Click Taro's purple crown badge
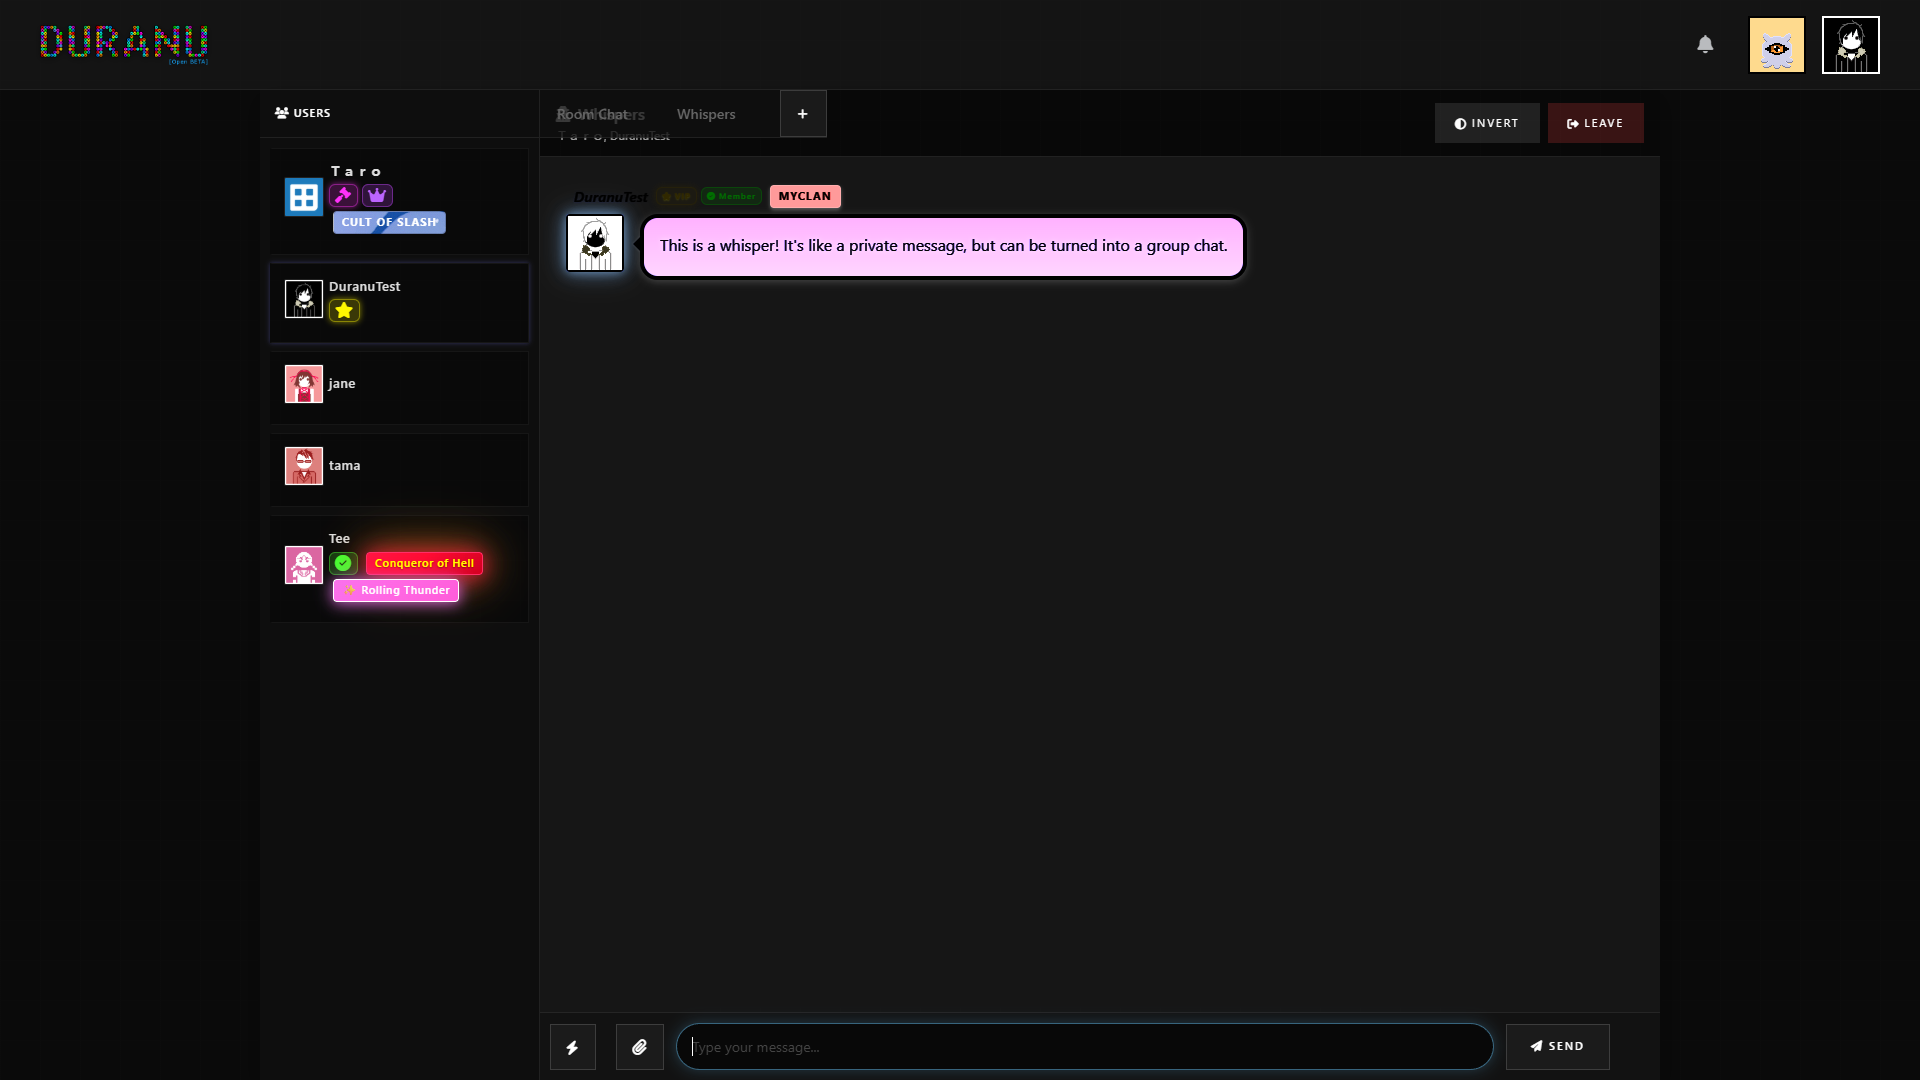This screenshot has width=1920, height=1080. click(377, 195)
